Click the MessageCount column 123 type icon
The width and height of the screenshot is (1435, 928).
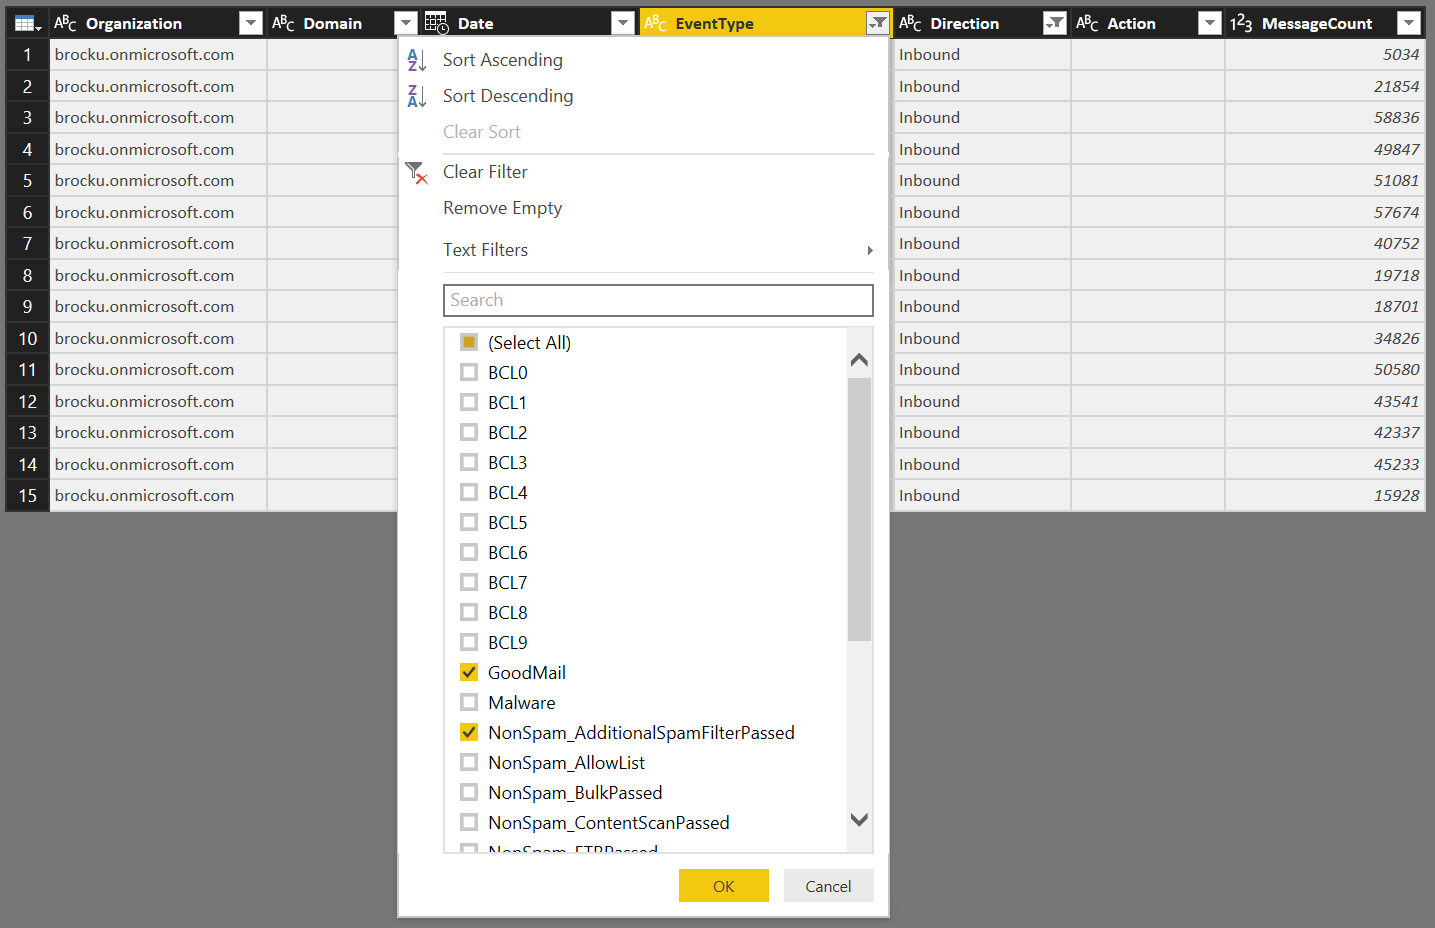[1241, 23]
